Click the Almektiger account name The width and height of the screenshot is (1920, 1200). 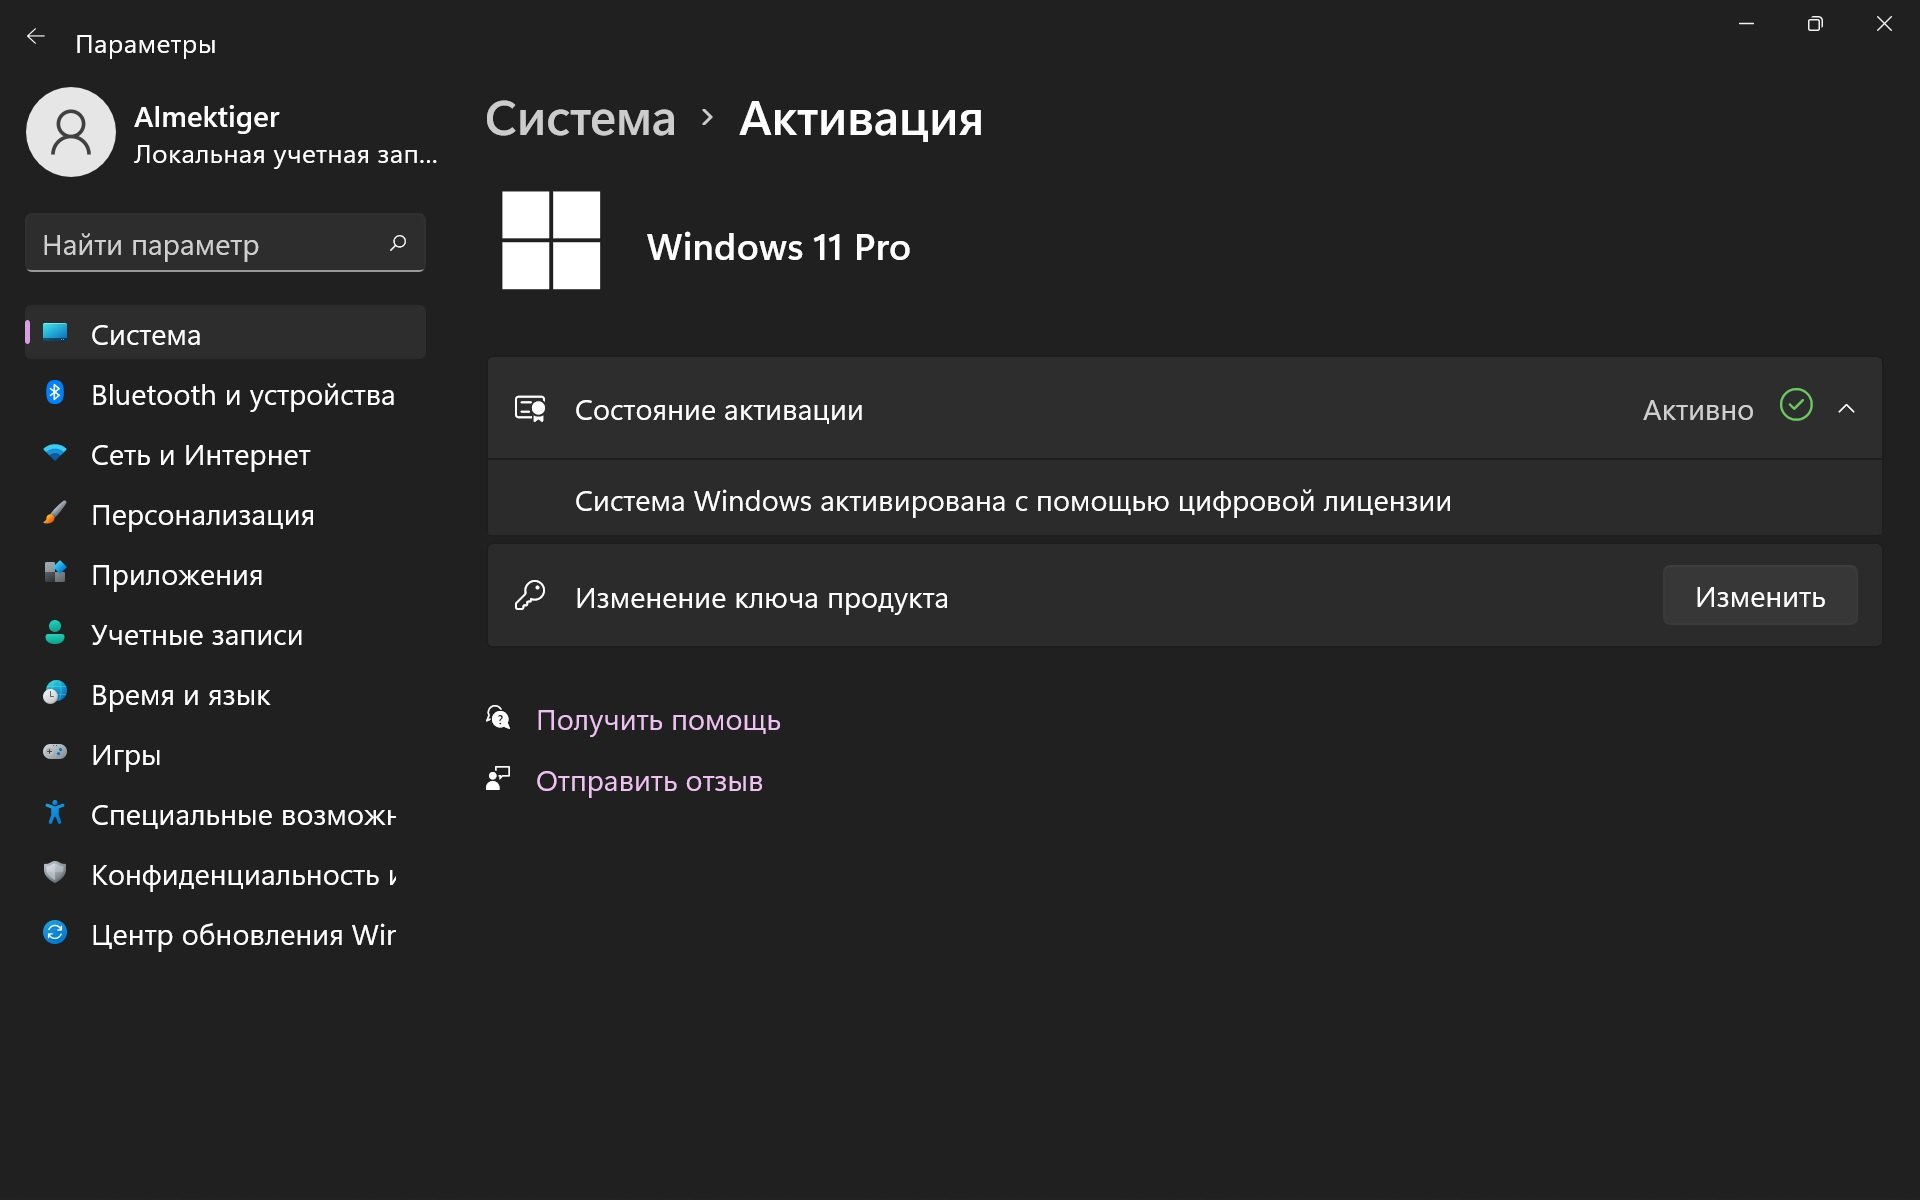206,117
